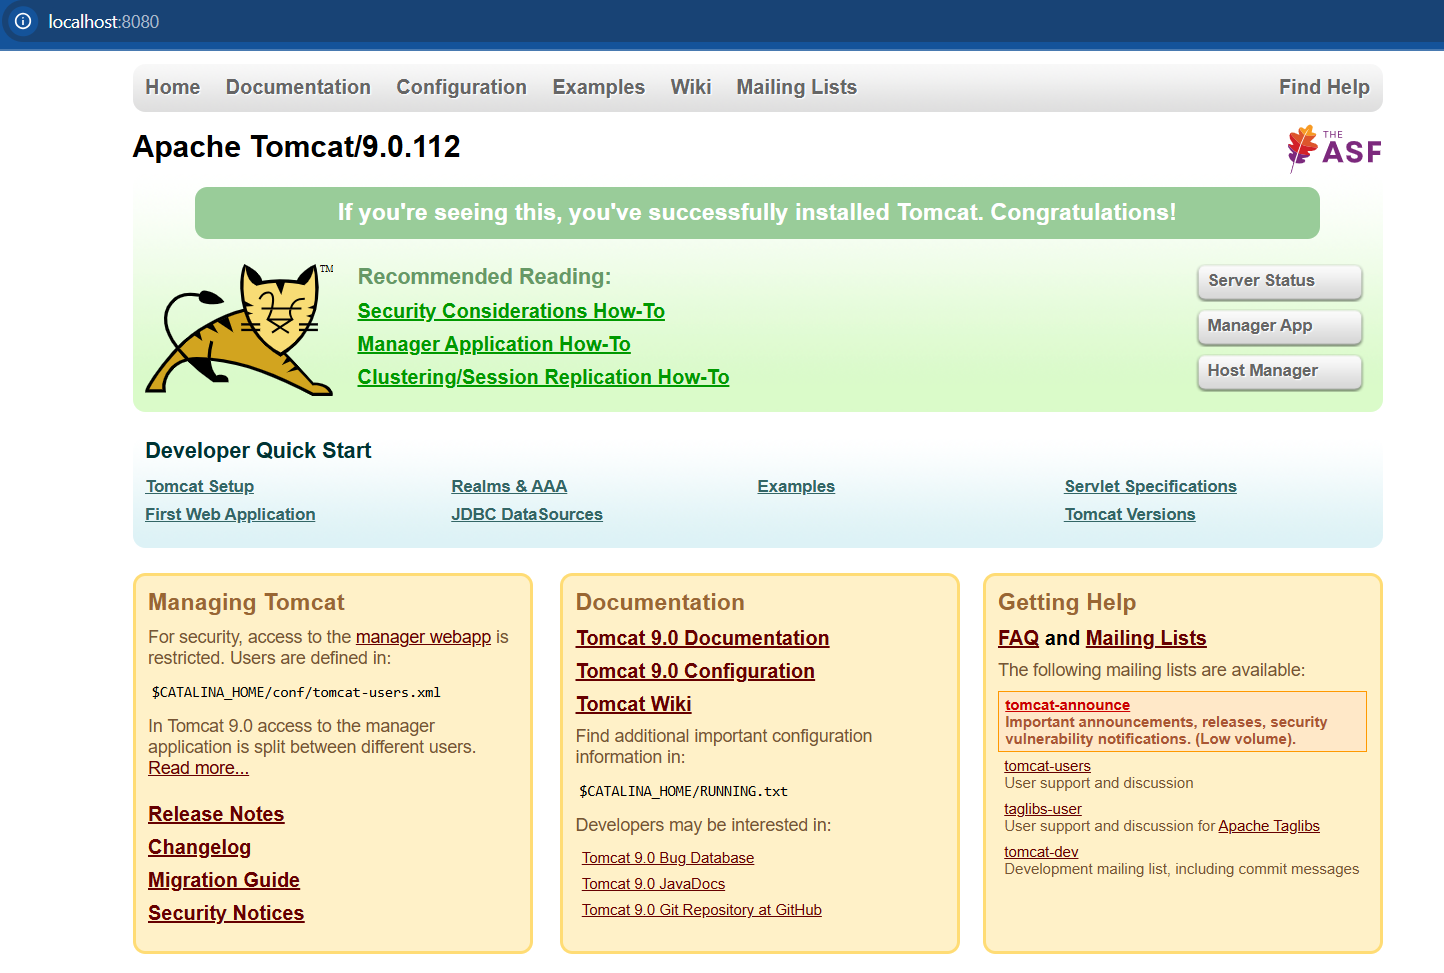Open Manager Application How-To link
1444x973 pixels.
click(x=494, y=344)
